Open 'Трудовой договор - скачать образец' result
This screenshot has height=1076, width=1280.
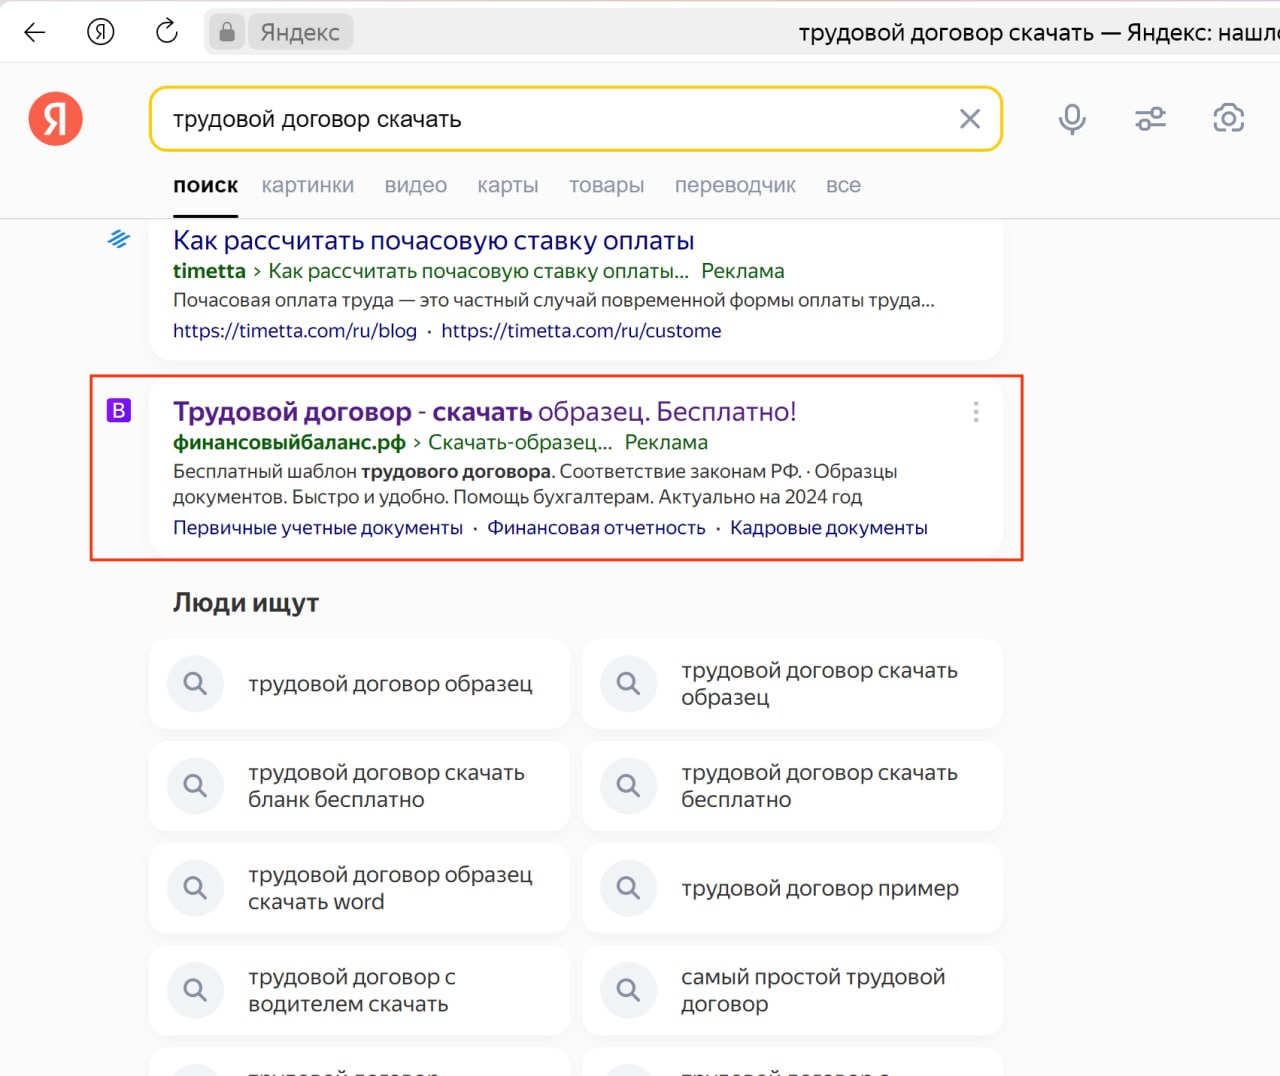click(x=484, y=412)
